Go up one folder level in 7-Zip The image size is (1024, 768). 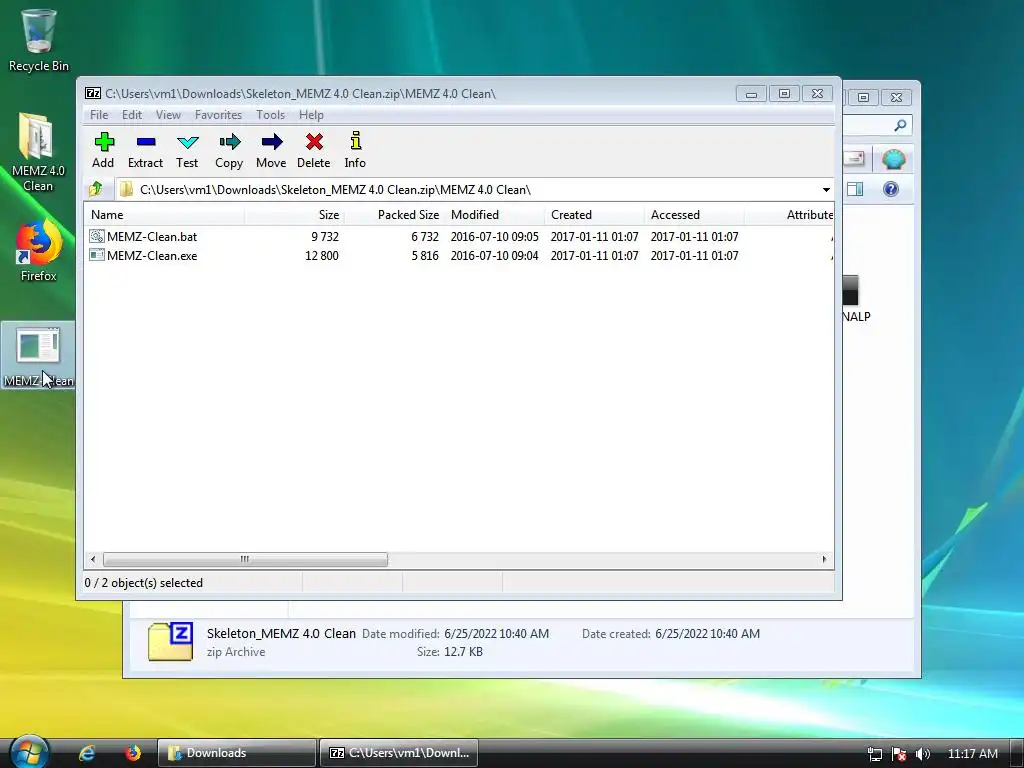pos(96,189)
